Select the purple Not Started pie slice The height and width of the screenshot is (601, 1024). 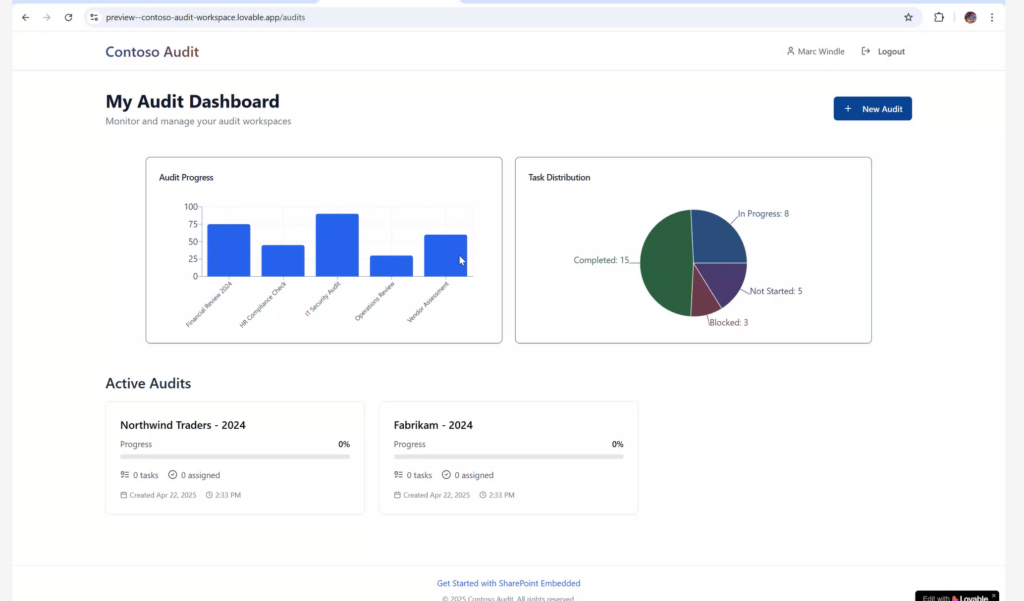tap(725, 280)
